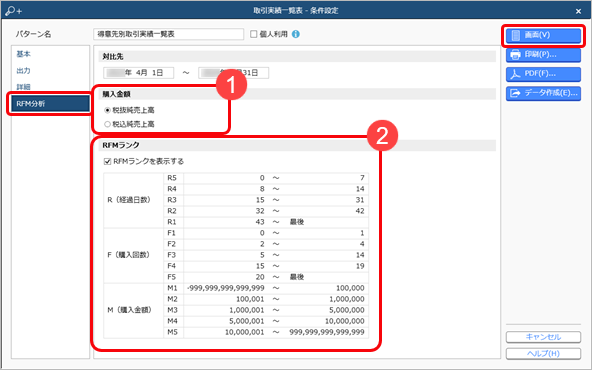This screenshot has width=592, height=370.
Task: Click the データ作成(E) button
Action: pyautogui.click(x=543, y=93)
